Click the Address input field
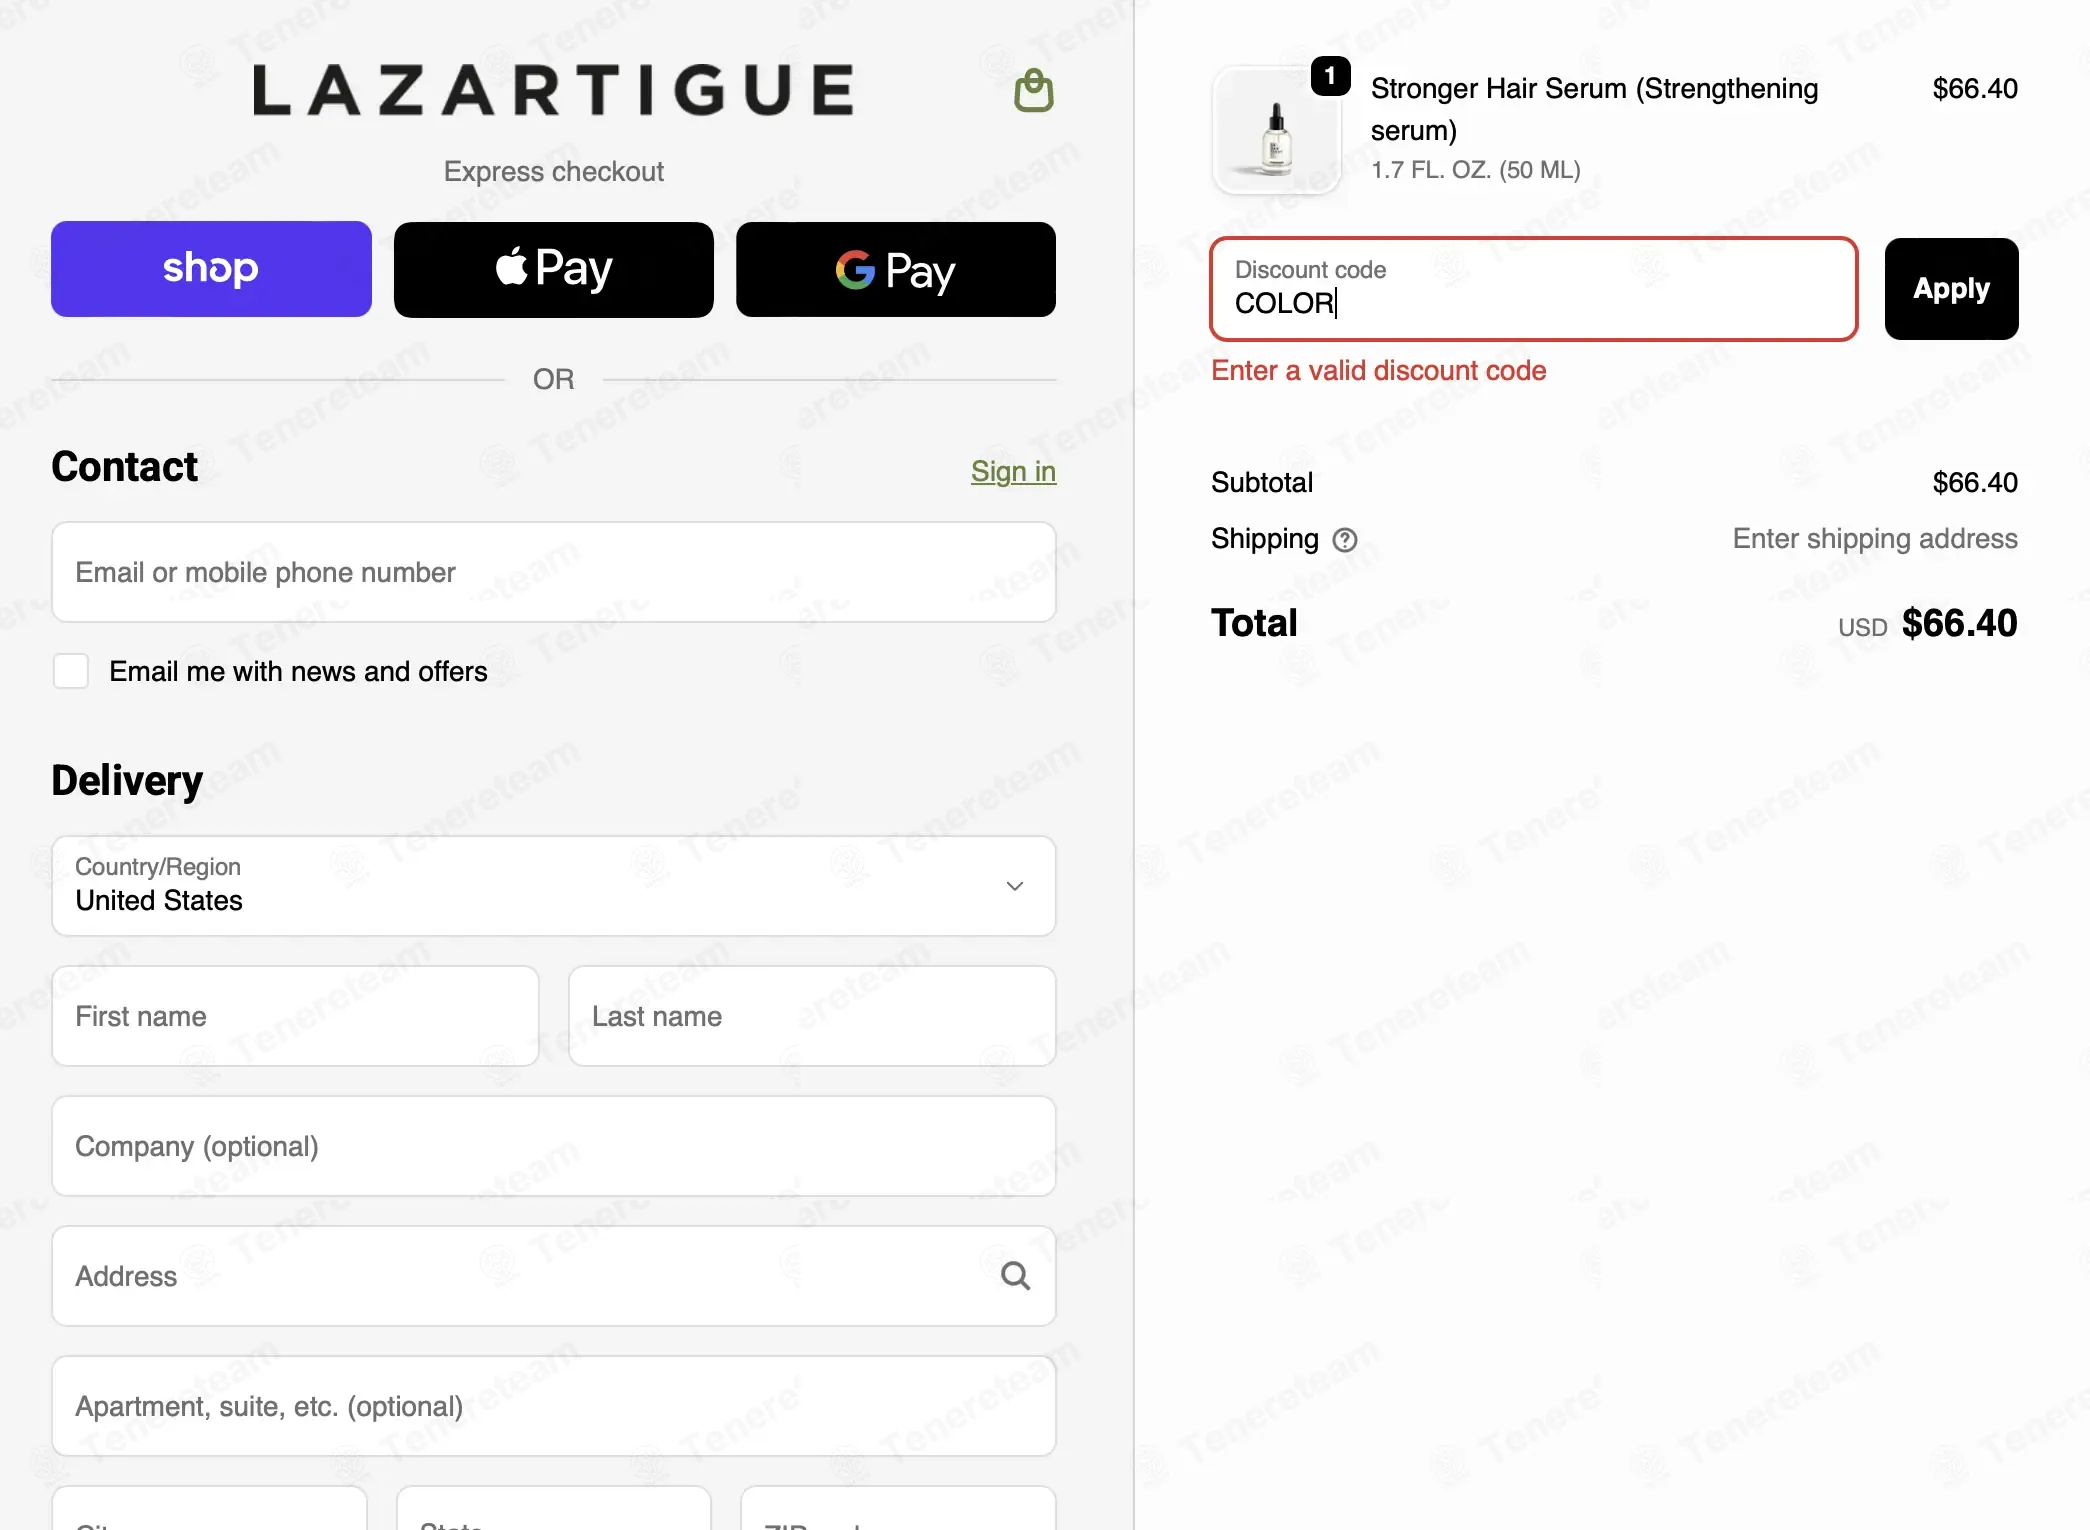The height and width of the screenshot is (1530, 2090). pos(554,1276)
